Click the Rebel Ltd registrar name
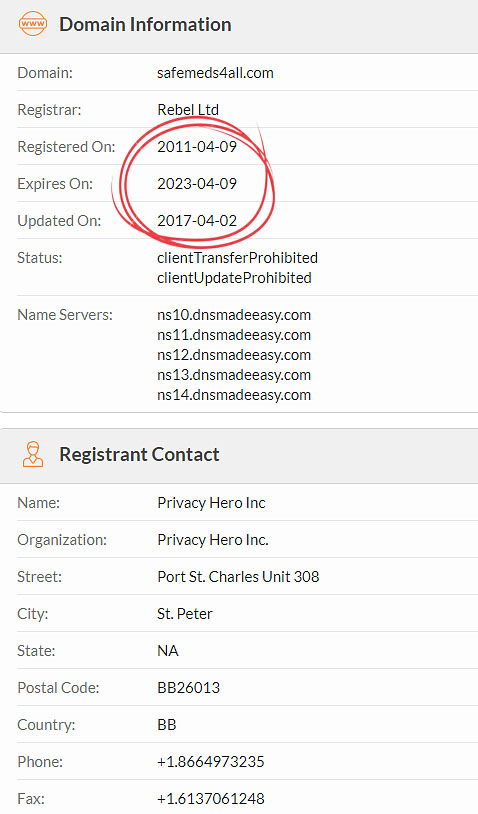 click(x=188, y=110)
